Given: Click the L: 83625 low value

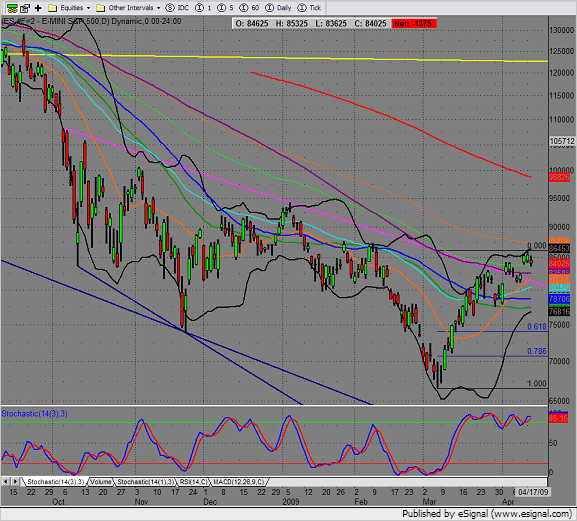Looking at the screenshot, I should (331, 24).
